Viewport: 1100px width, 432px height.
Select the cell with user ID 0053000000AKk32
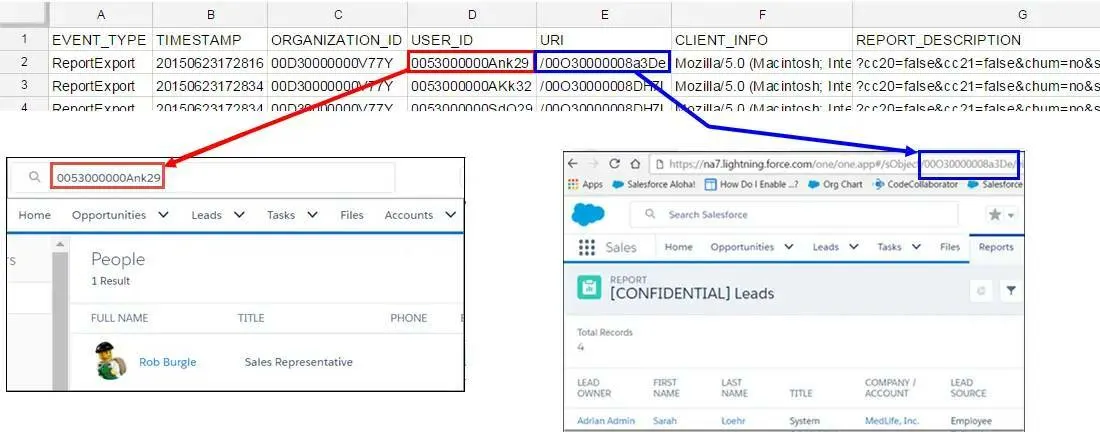472,86
